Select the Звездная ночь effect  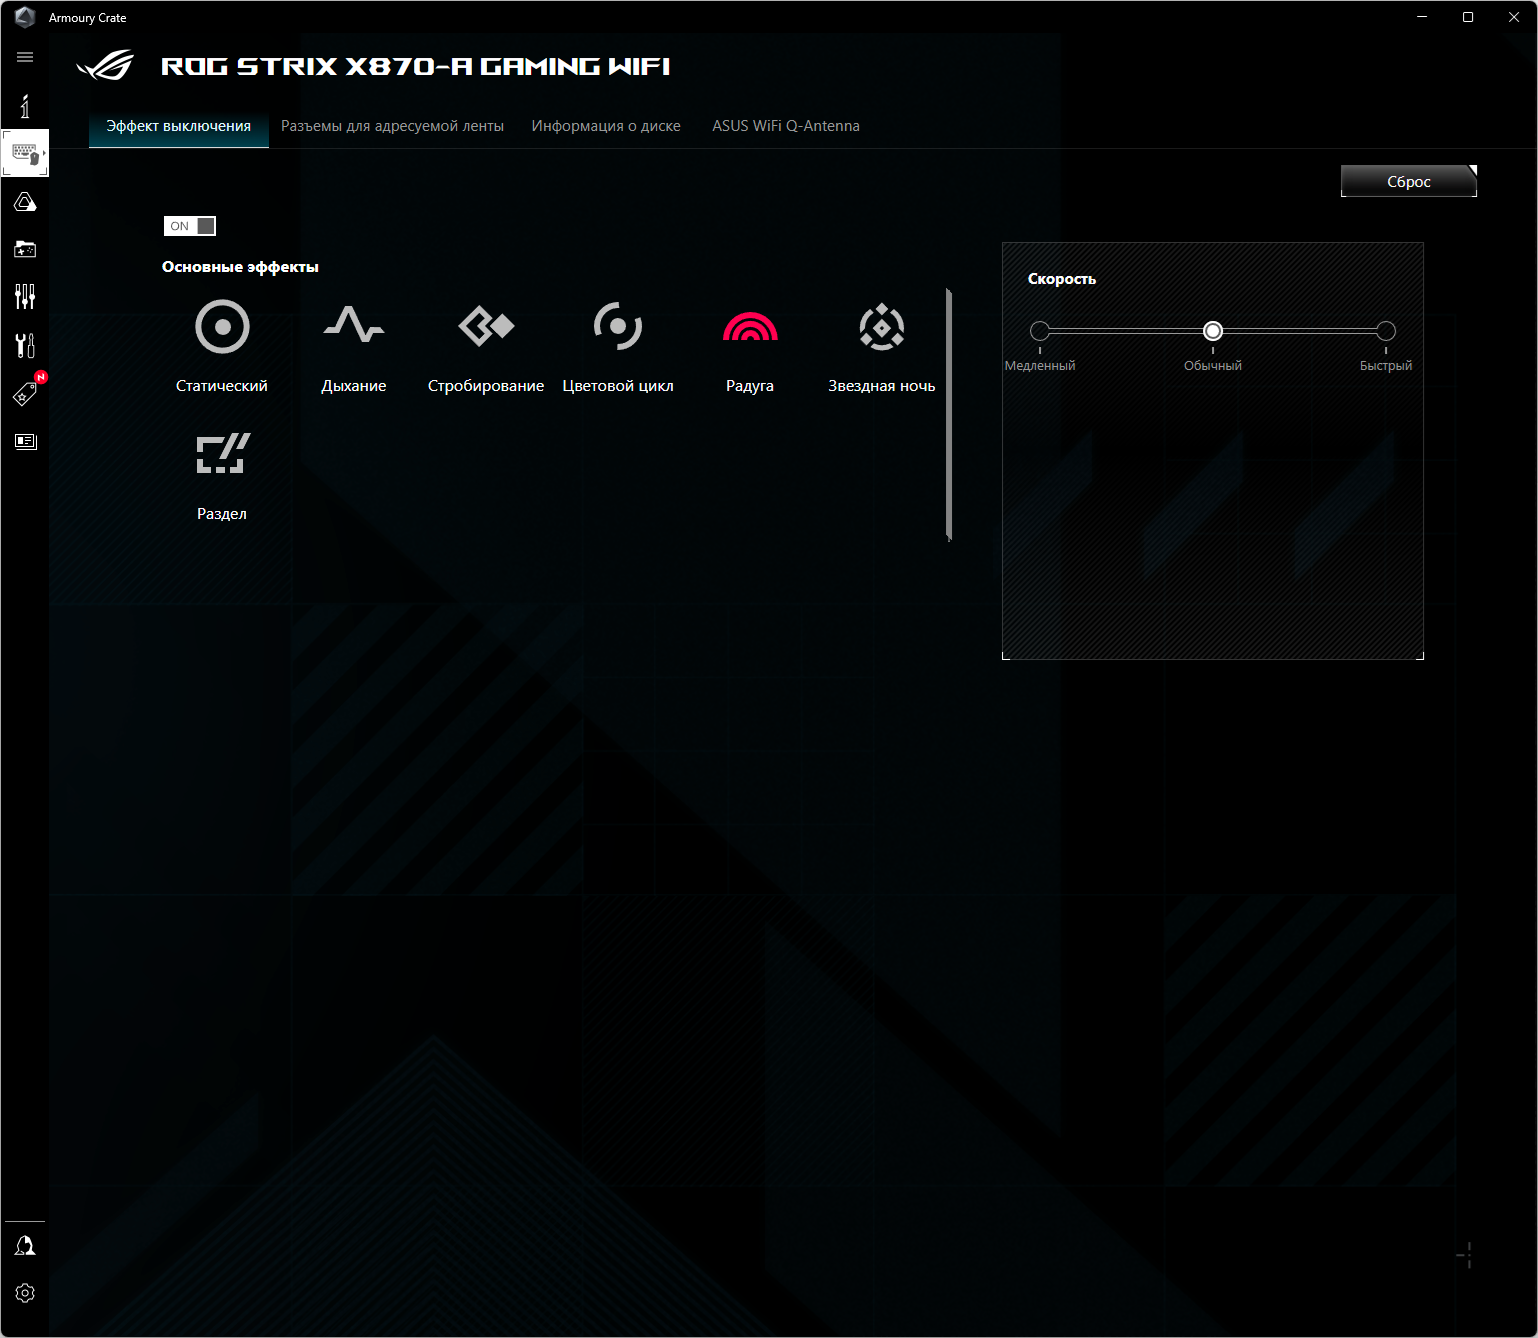882,346
